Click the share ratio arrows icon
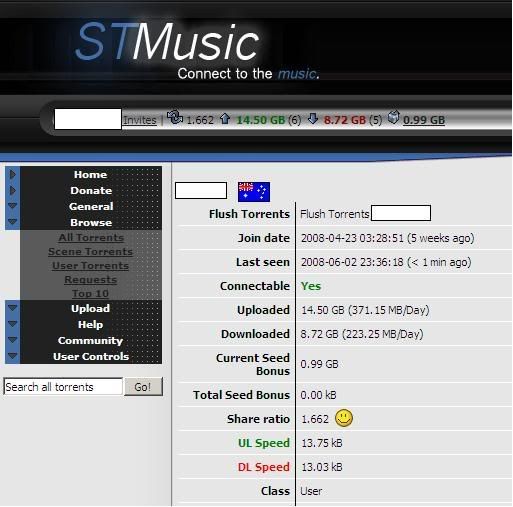The width and height of the screenshot is (513, 507). coord(175,117)
